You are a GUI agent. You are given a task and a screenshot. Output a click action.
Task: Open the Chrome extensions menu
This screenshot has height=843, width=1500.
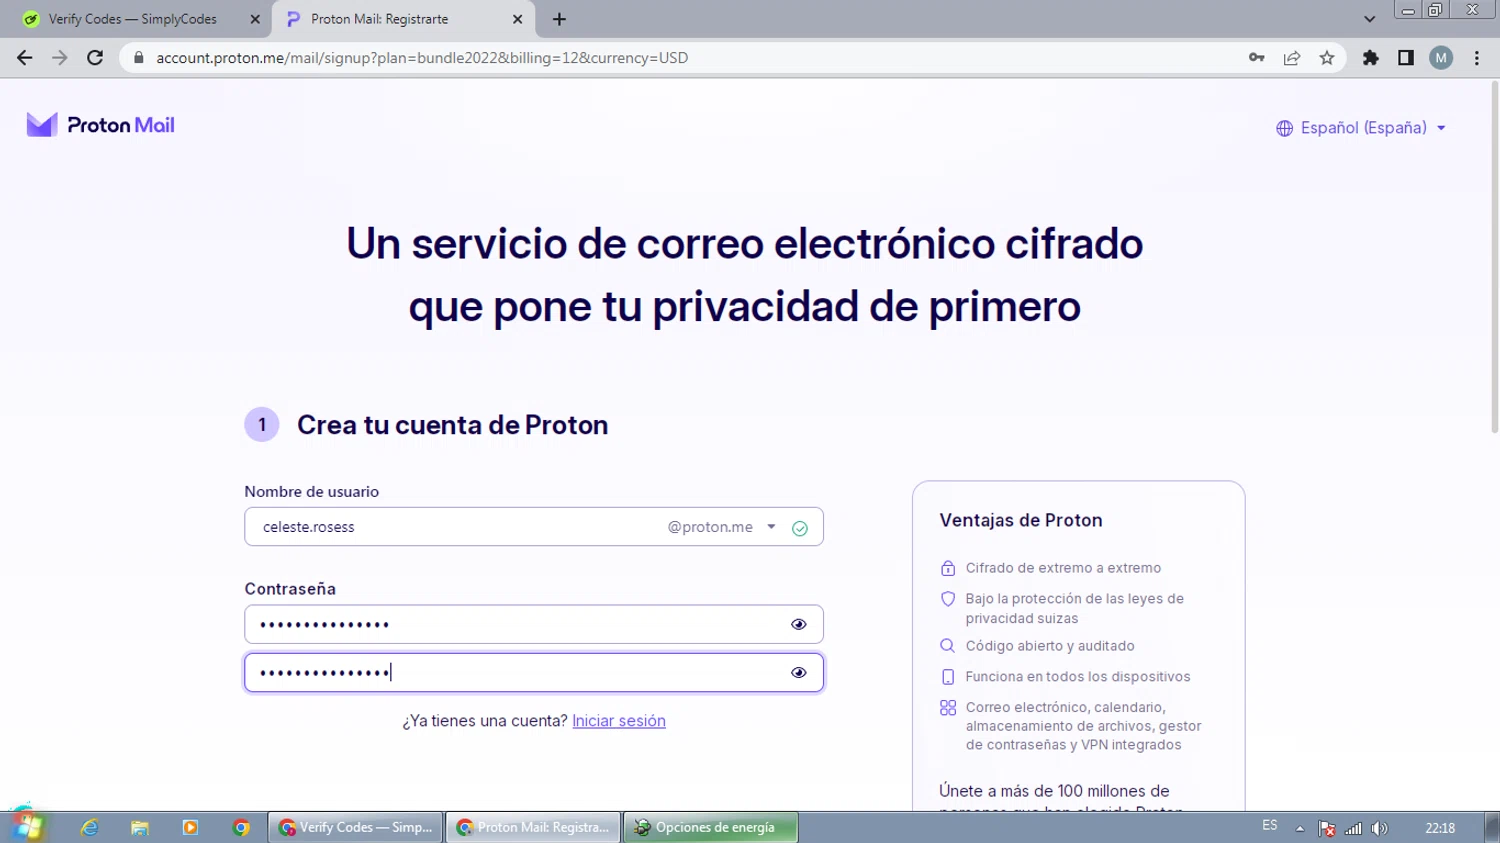pyautogui.click(x=1371, y=58)
